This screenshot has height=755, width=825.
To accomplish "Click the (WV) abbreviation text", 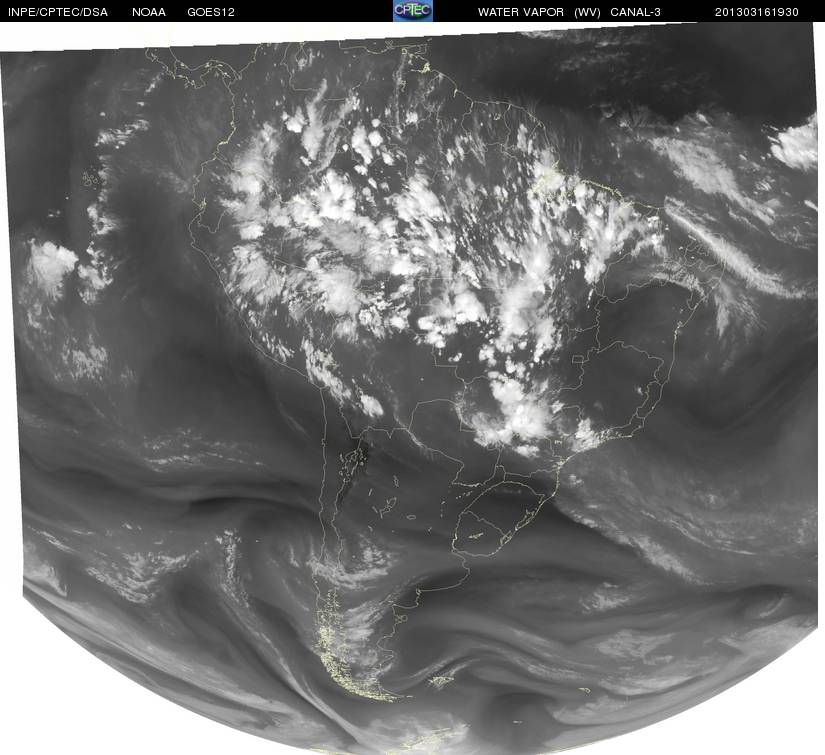I will tap(587, 12).
